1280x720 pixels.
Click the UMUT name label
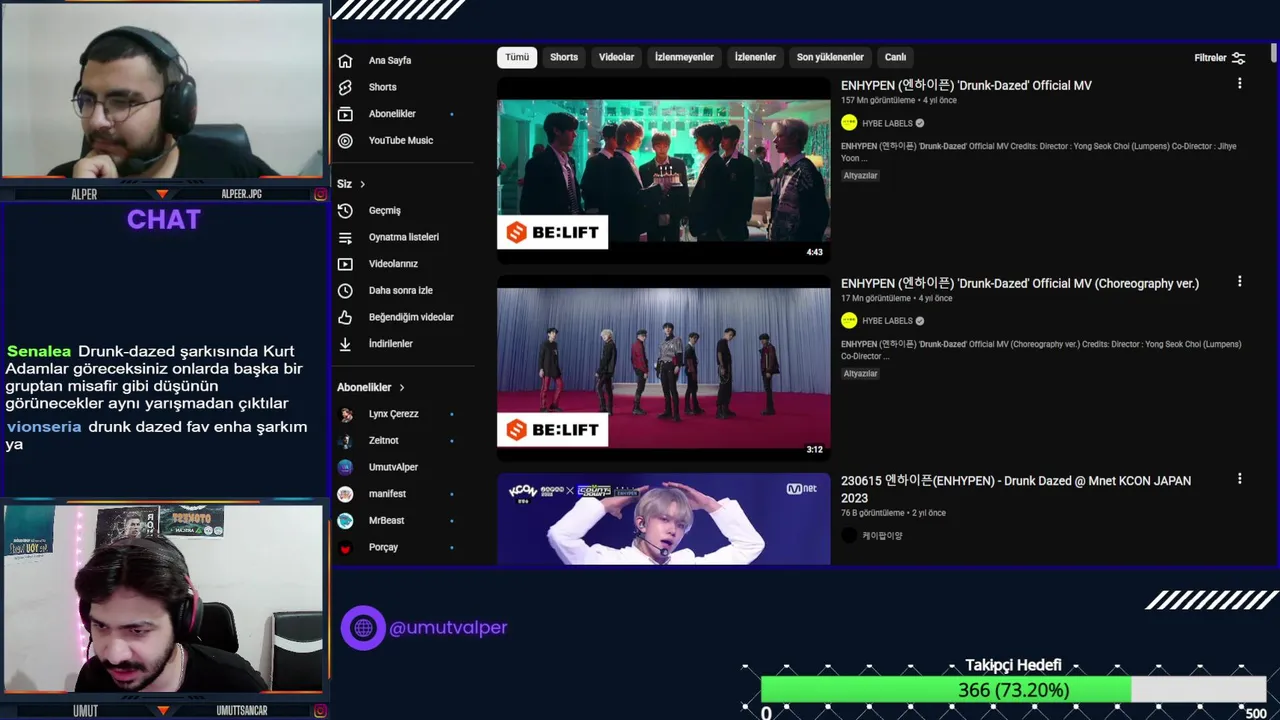click(x=85, y=711)
